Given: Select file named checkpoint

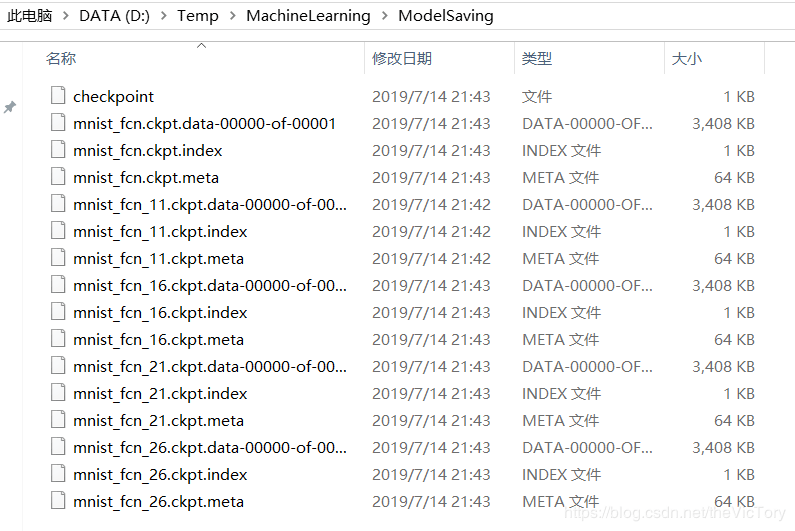Looking at the screenshot, I should [x=113, y=96].
